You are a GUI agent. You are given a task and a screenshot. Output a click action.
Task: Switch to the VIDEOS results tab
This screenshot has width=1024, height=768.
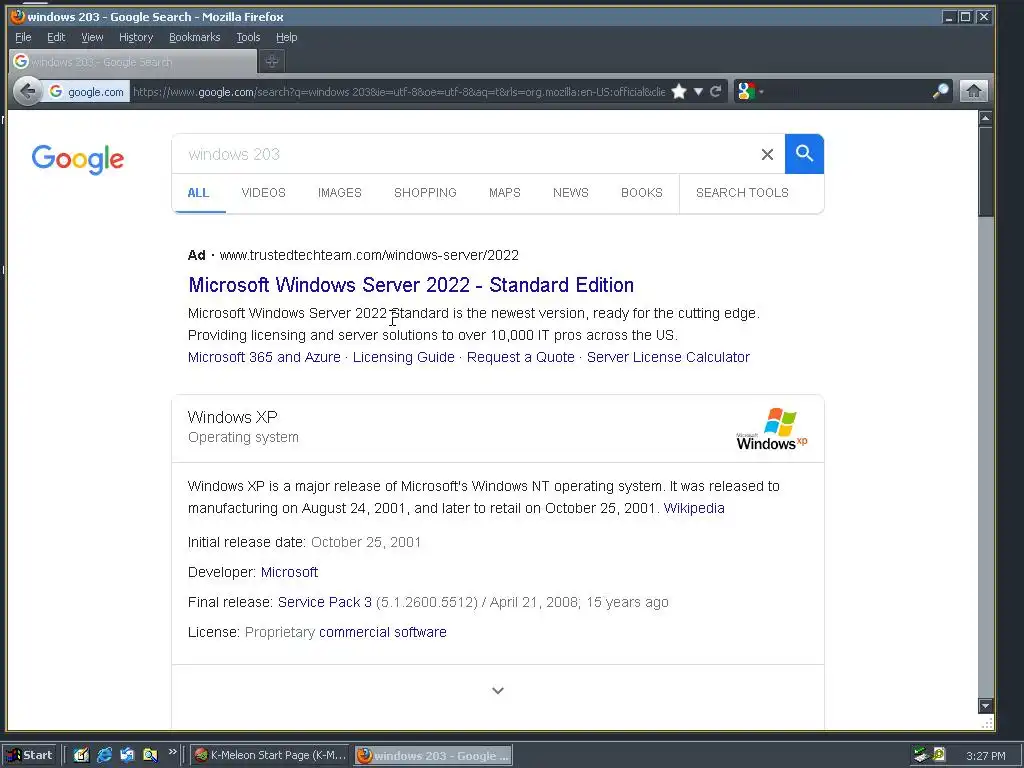[x=264, y=193]
